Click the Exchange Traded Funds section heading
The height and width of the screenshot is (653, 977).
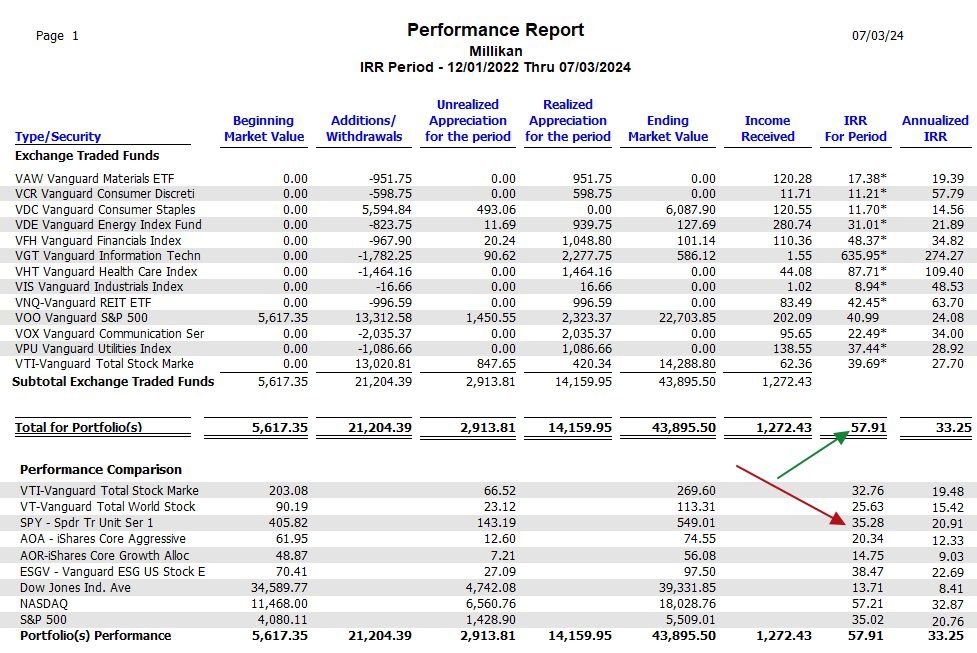click(x=87, y=155)
